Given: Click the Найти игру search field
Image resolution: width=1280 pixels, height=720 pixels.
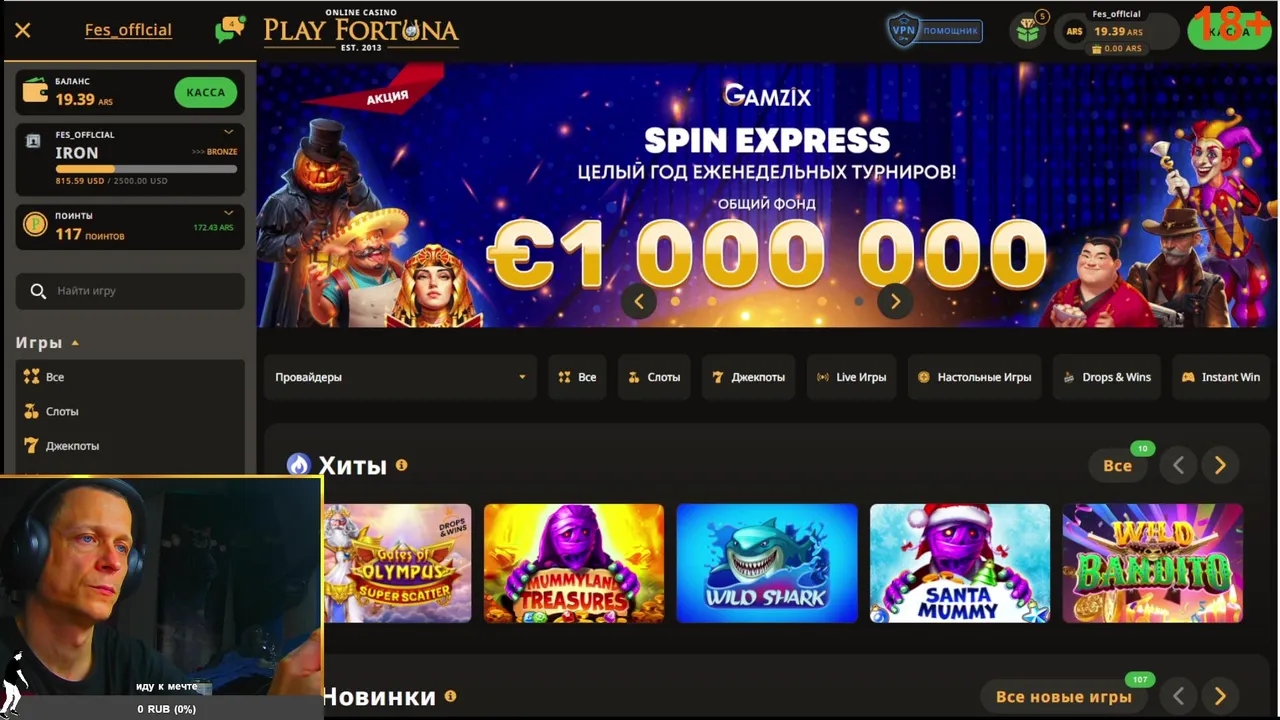Looking at the screenshot, I should pos(130,291).
